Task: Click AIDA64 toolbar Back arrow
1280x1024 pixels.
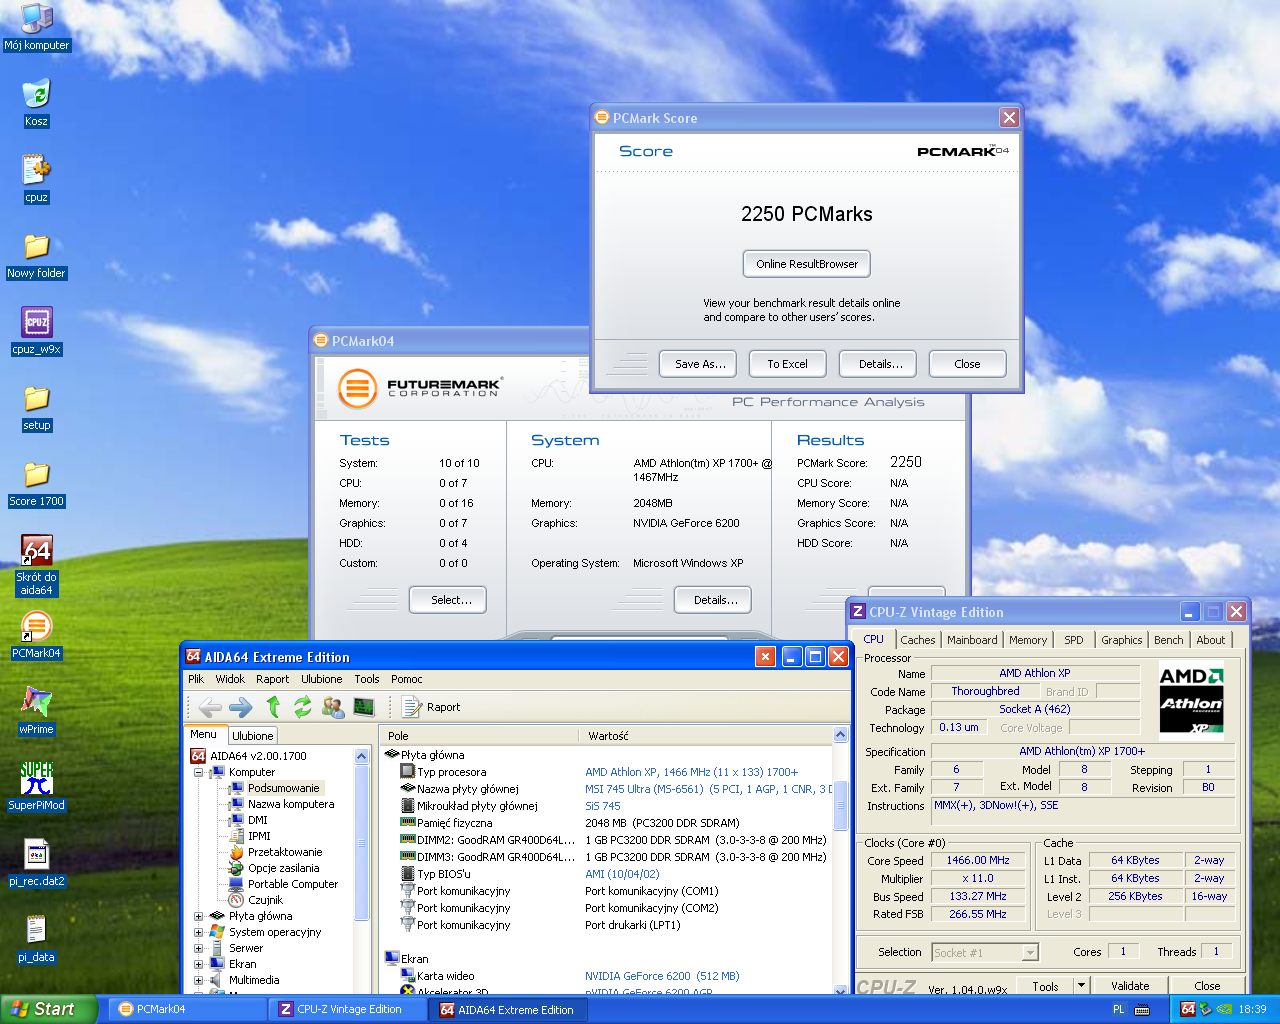Action: (210, 707)
